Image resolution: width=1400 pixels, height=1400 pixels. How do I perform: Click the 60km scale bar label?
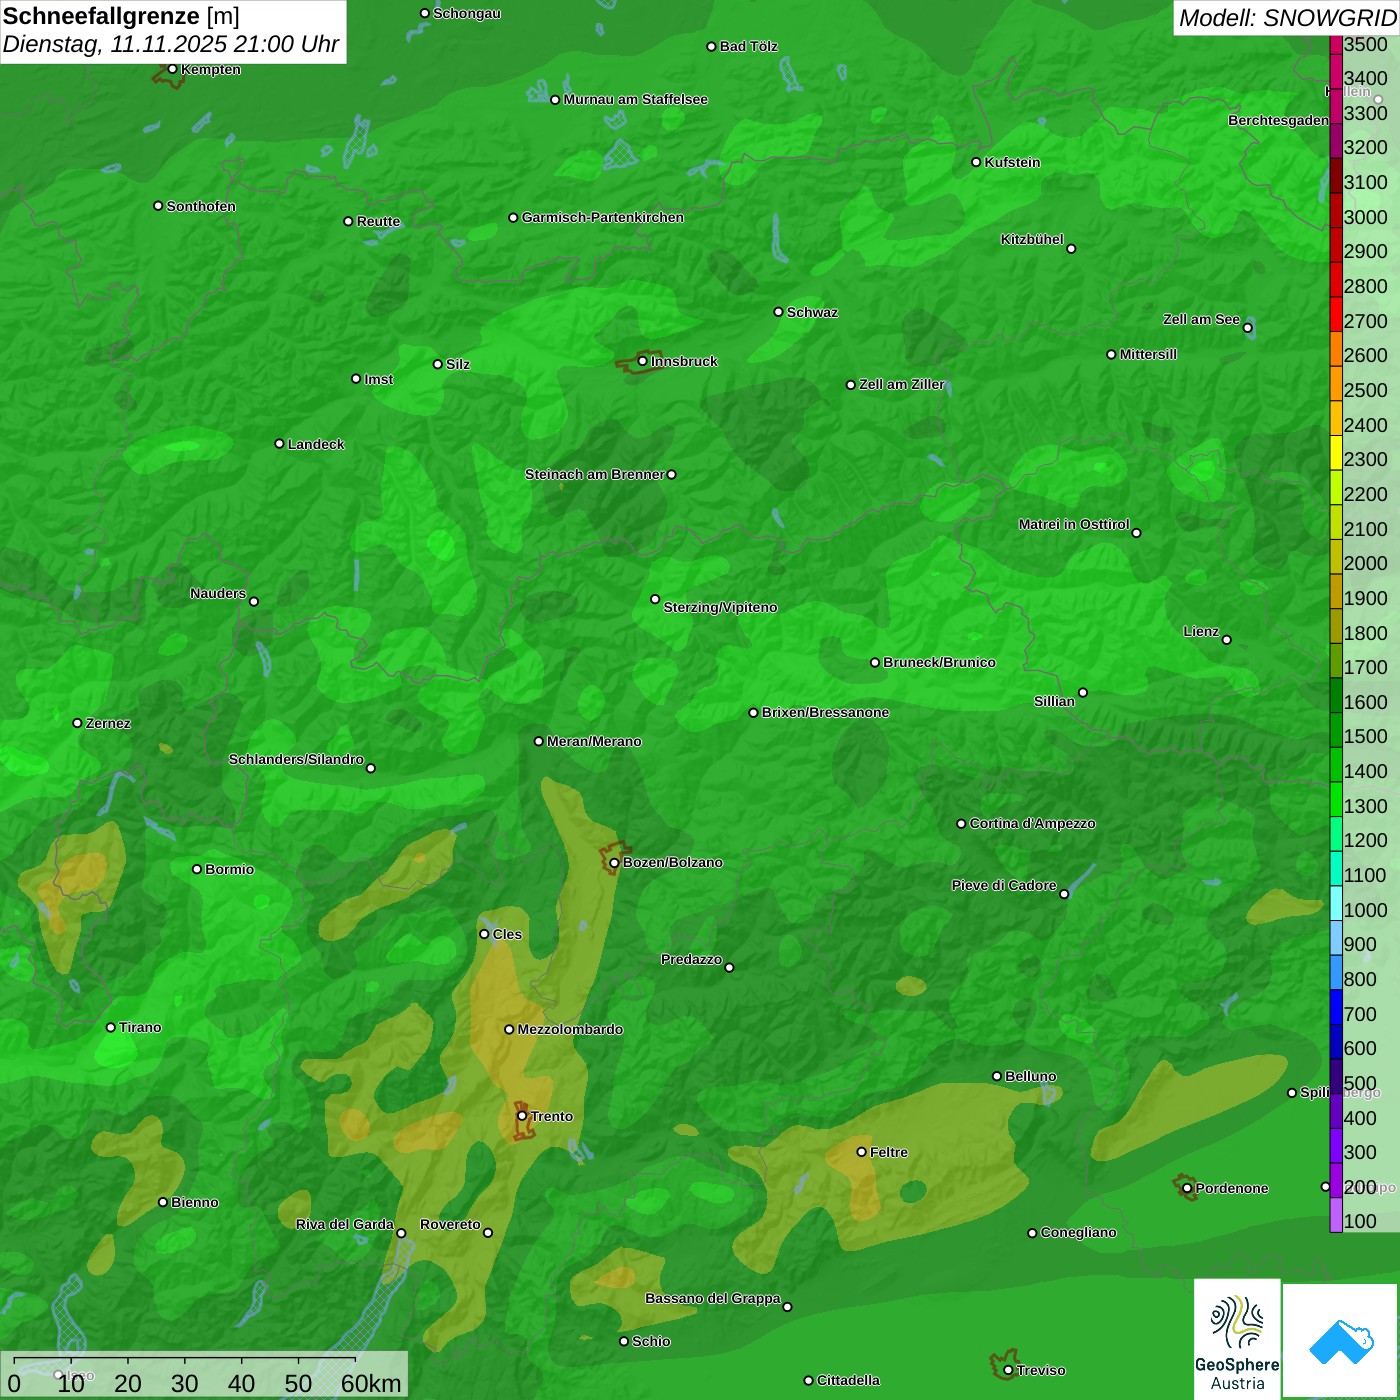371,1383
